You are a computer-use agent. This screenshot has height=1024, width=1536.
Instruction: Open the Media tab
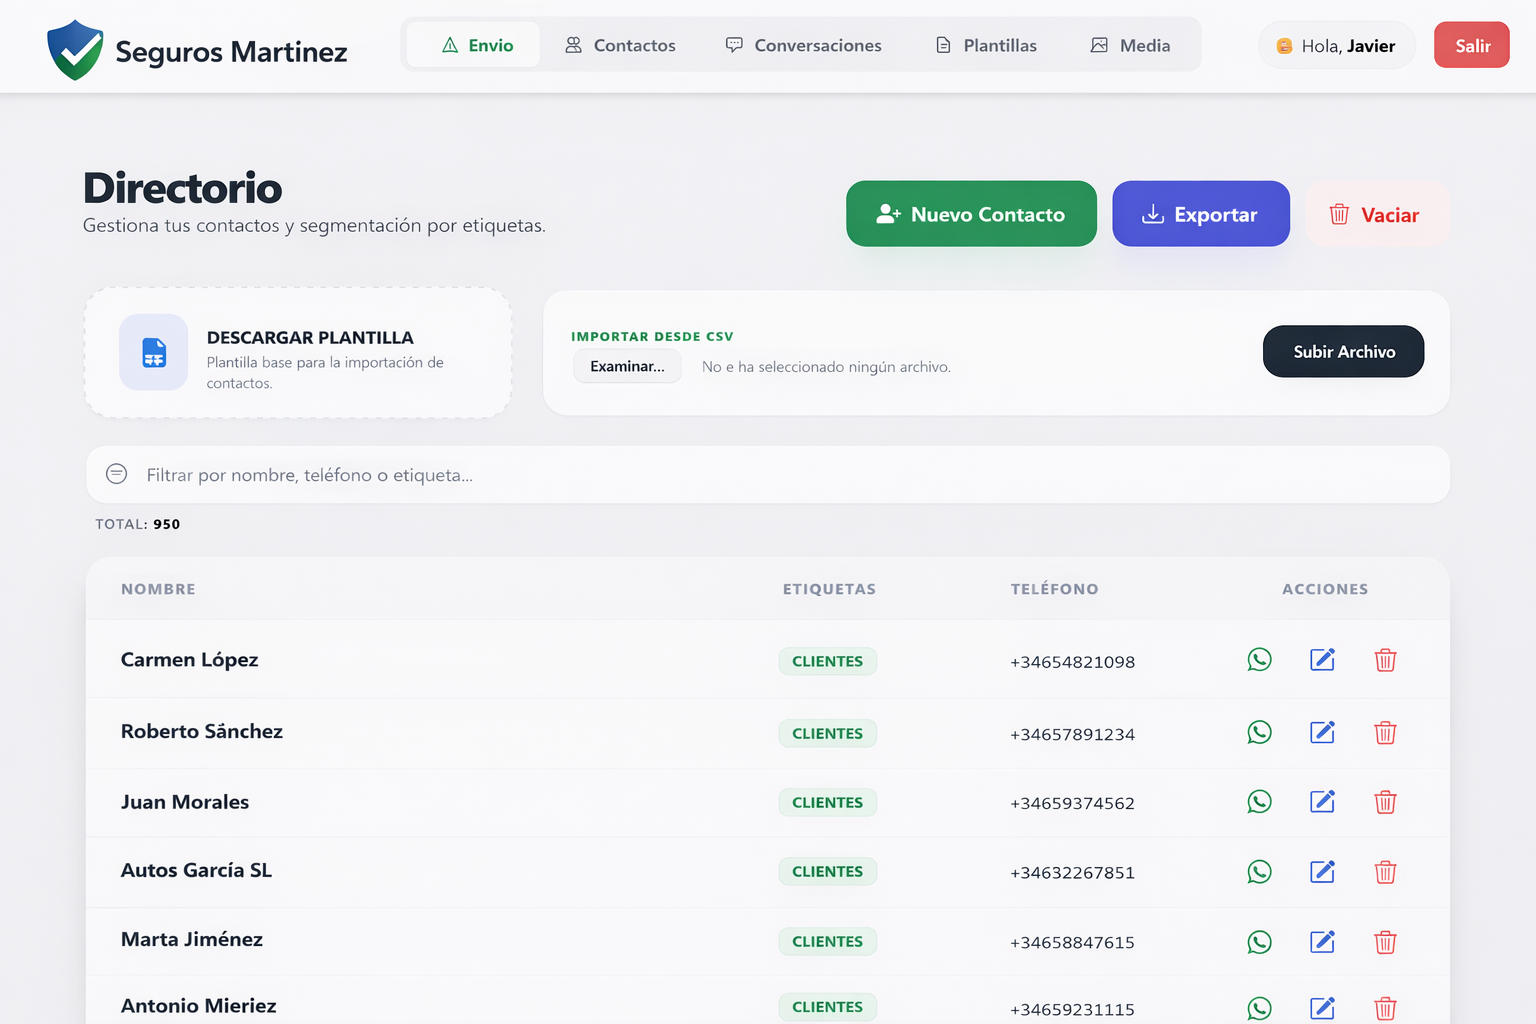pos(1130,45)
